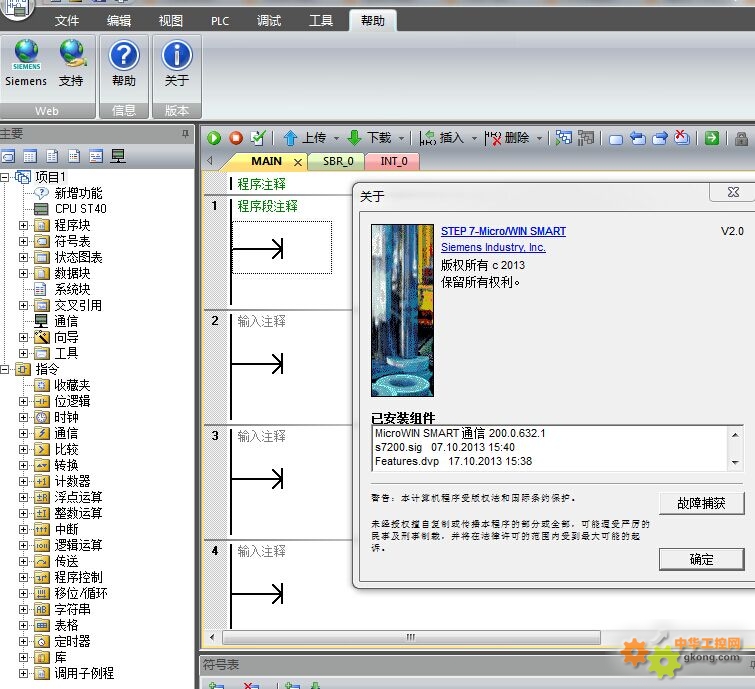Image resolution: width=755 pixels, height=689 pixels.
Task: Expand the 程序块 tree node
Action: pos(23,225)
